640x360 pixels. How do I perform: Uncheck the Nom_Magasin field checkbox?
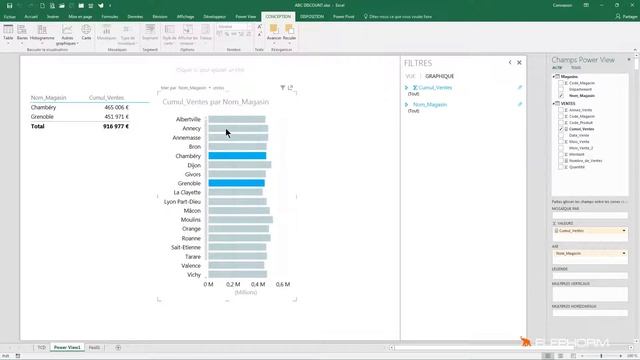[561, 96]
